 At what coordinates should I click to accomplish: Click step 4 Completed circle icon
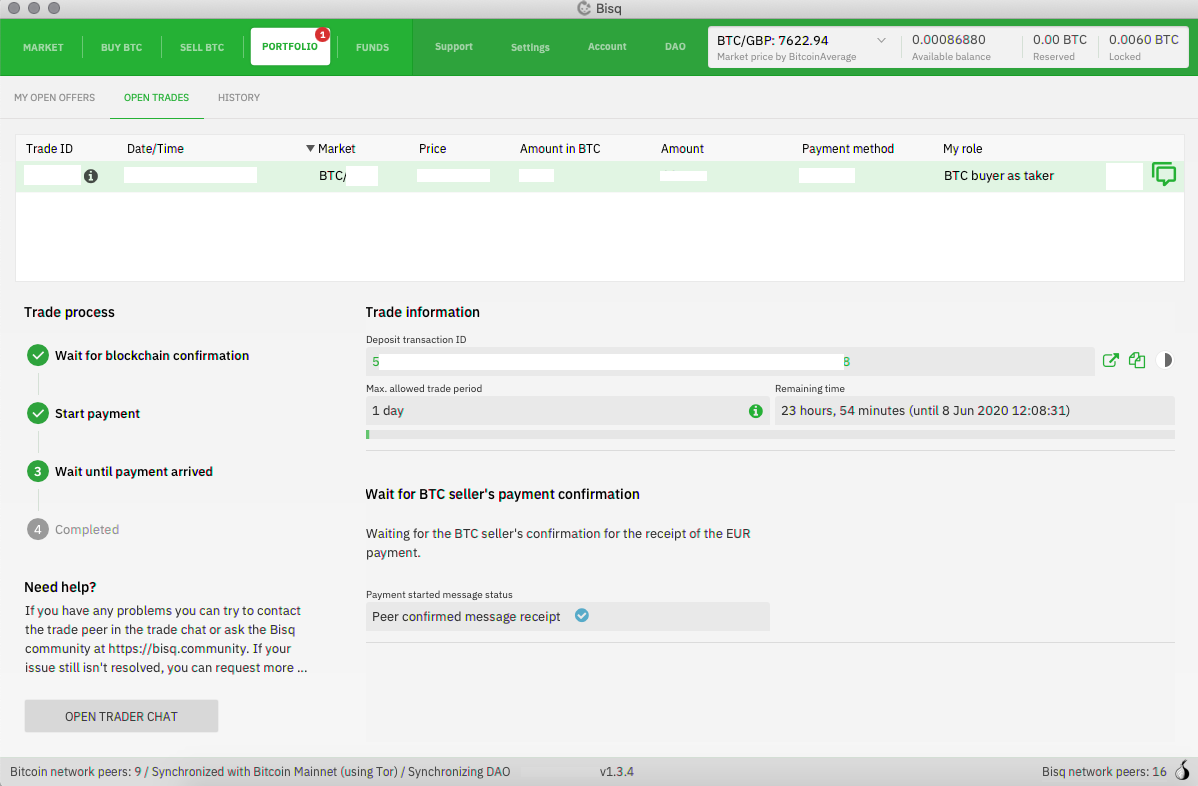click(37, 529)
